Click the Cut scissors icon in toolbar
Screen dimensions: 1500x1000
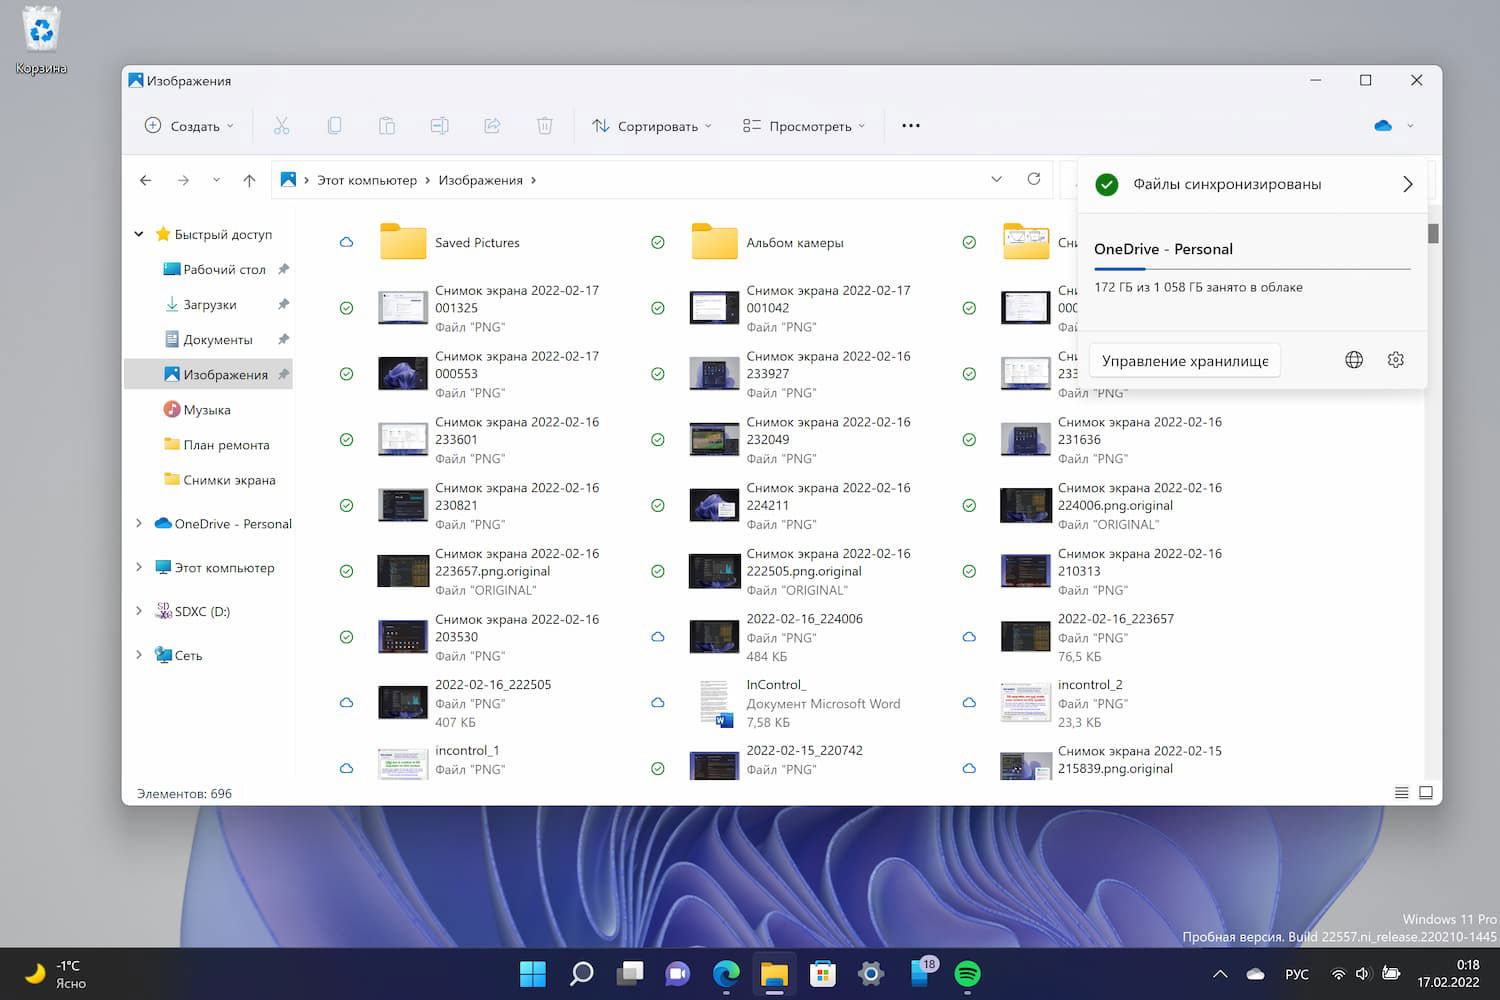click(x=281, y=126)
